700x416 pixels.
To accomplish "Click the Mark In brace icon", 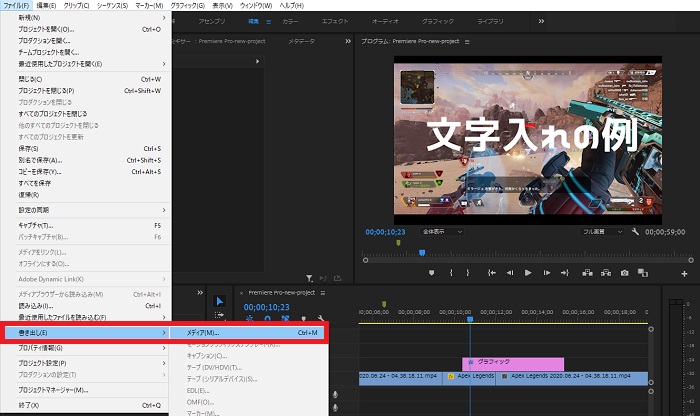I will click(451, 273).
